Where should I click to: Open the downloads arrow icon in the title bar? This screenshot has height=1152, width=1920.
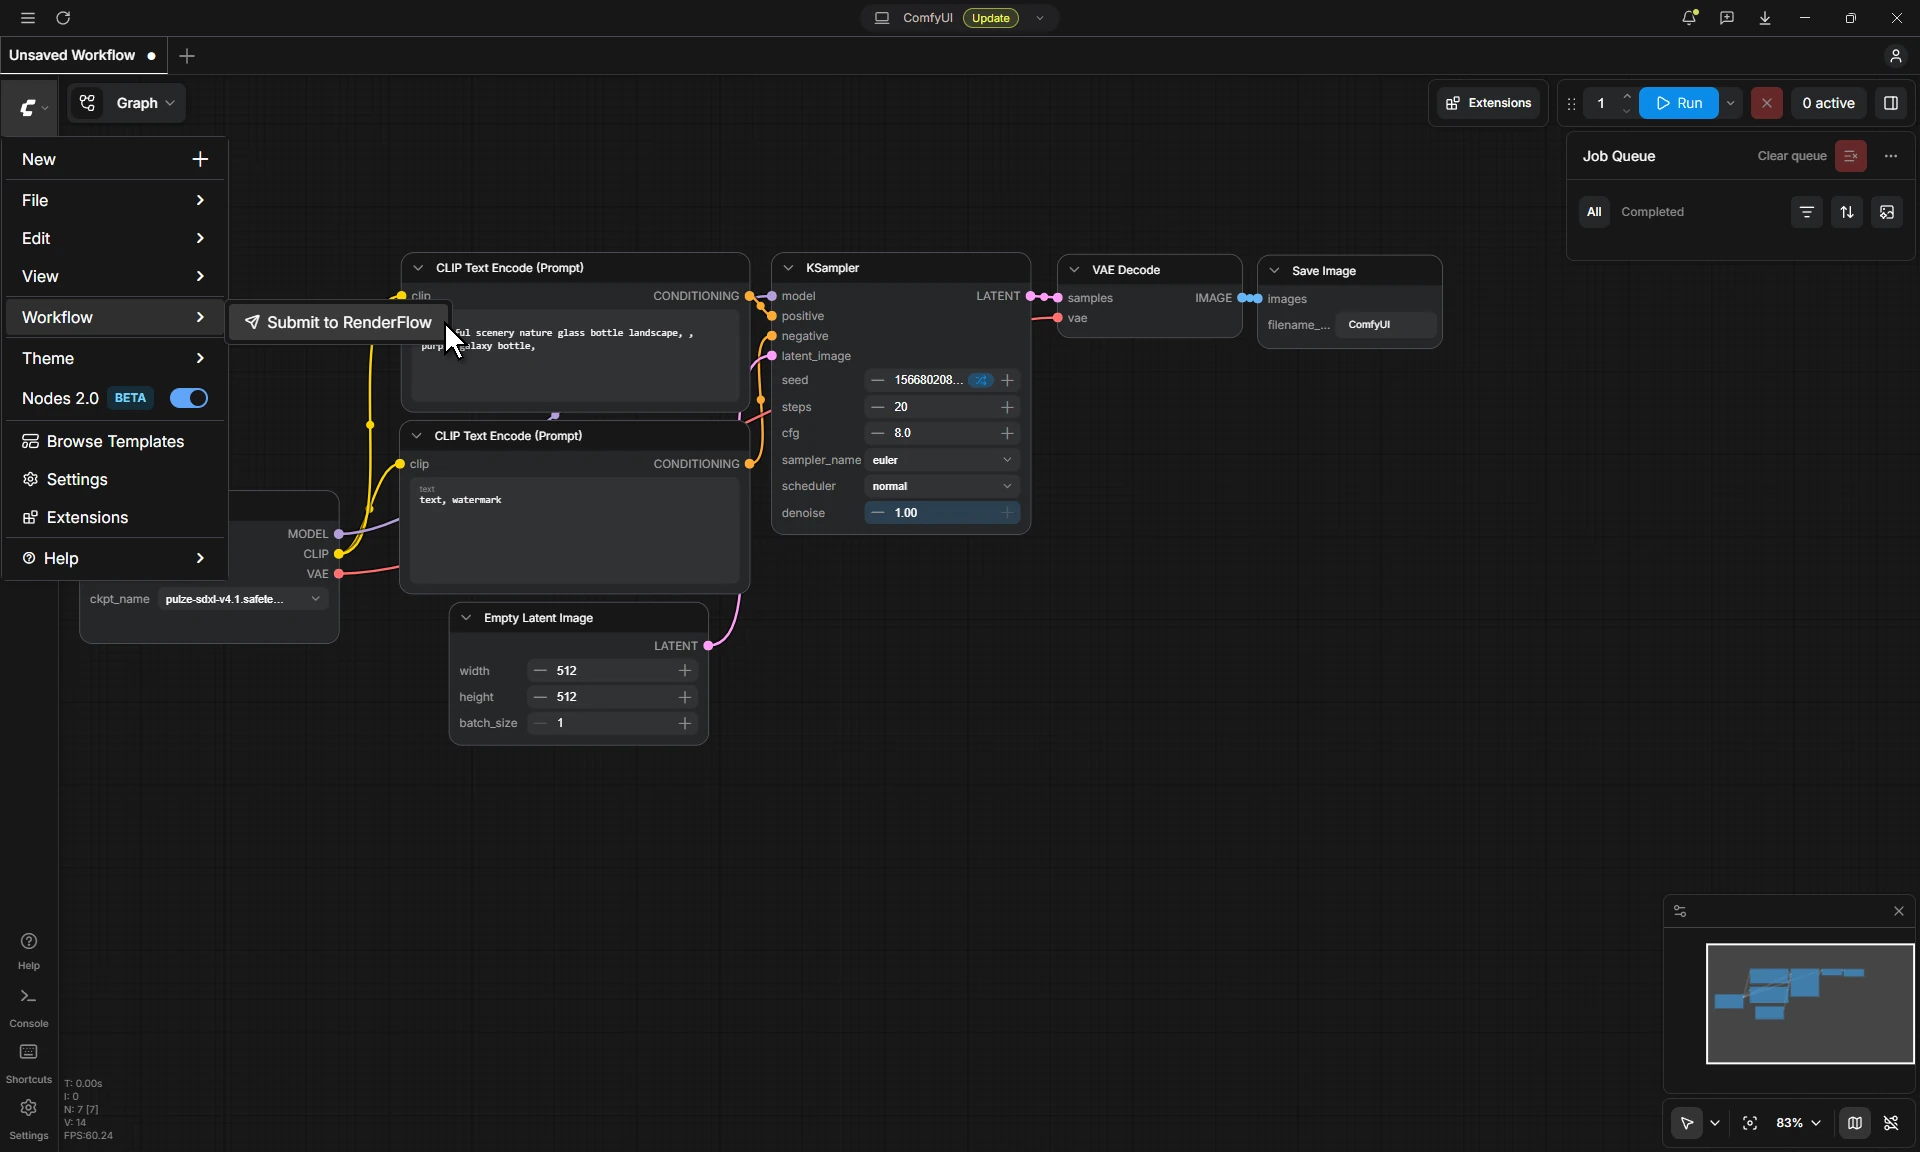click(x=1765, y=18)
